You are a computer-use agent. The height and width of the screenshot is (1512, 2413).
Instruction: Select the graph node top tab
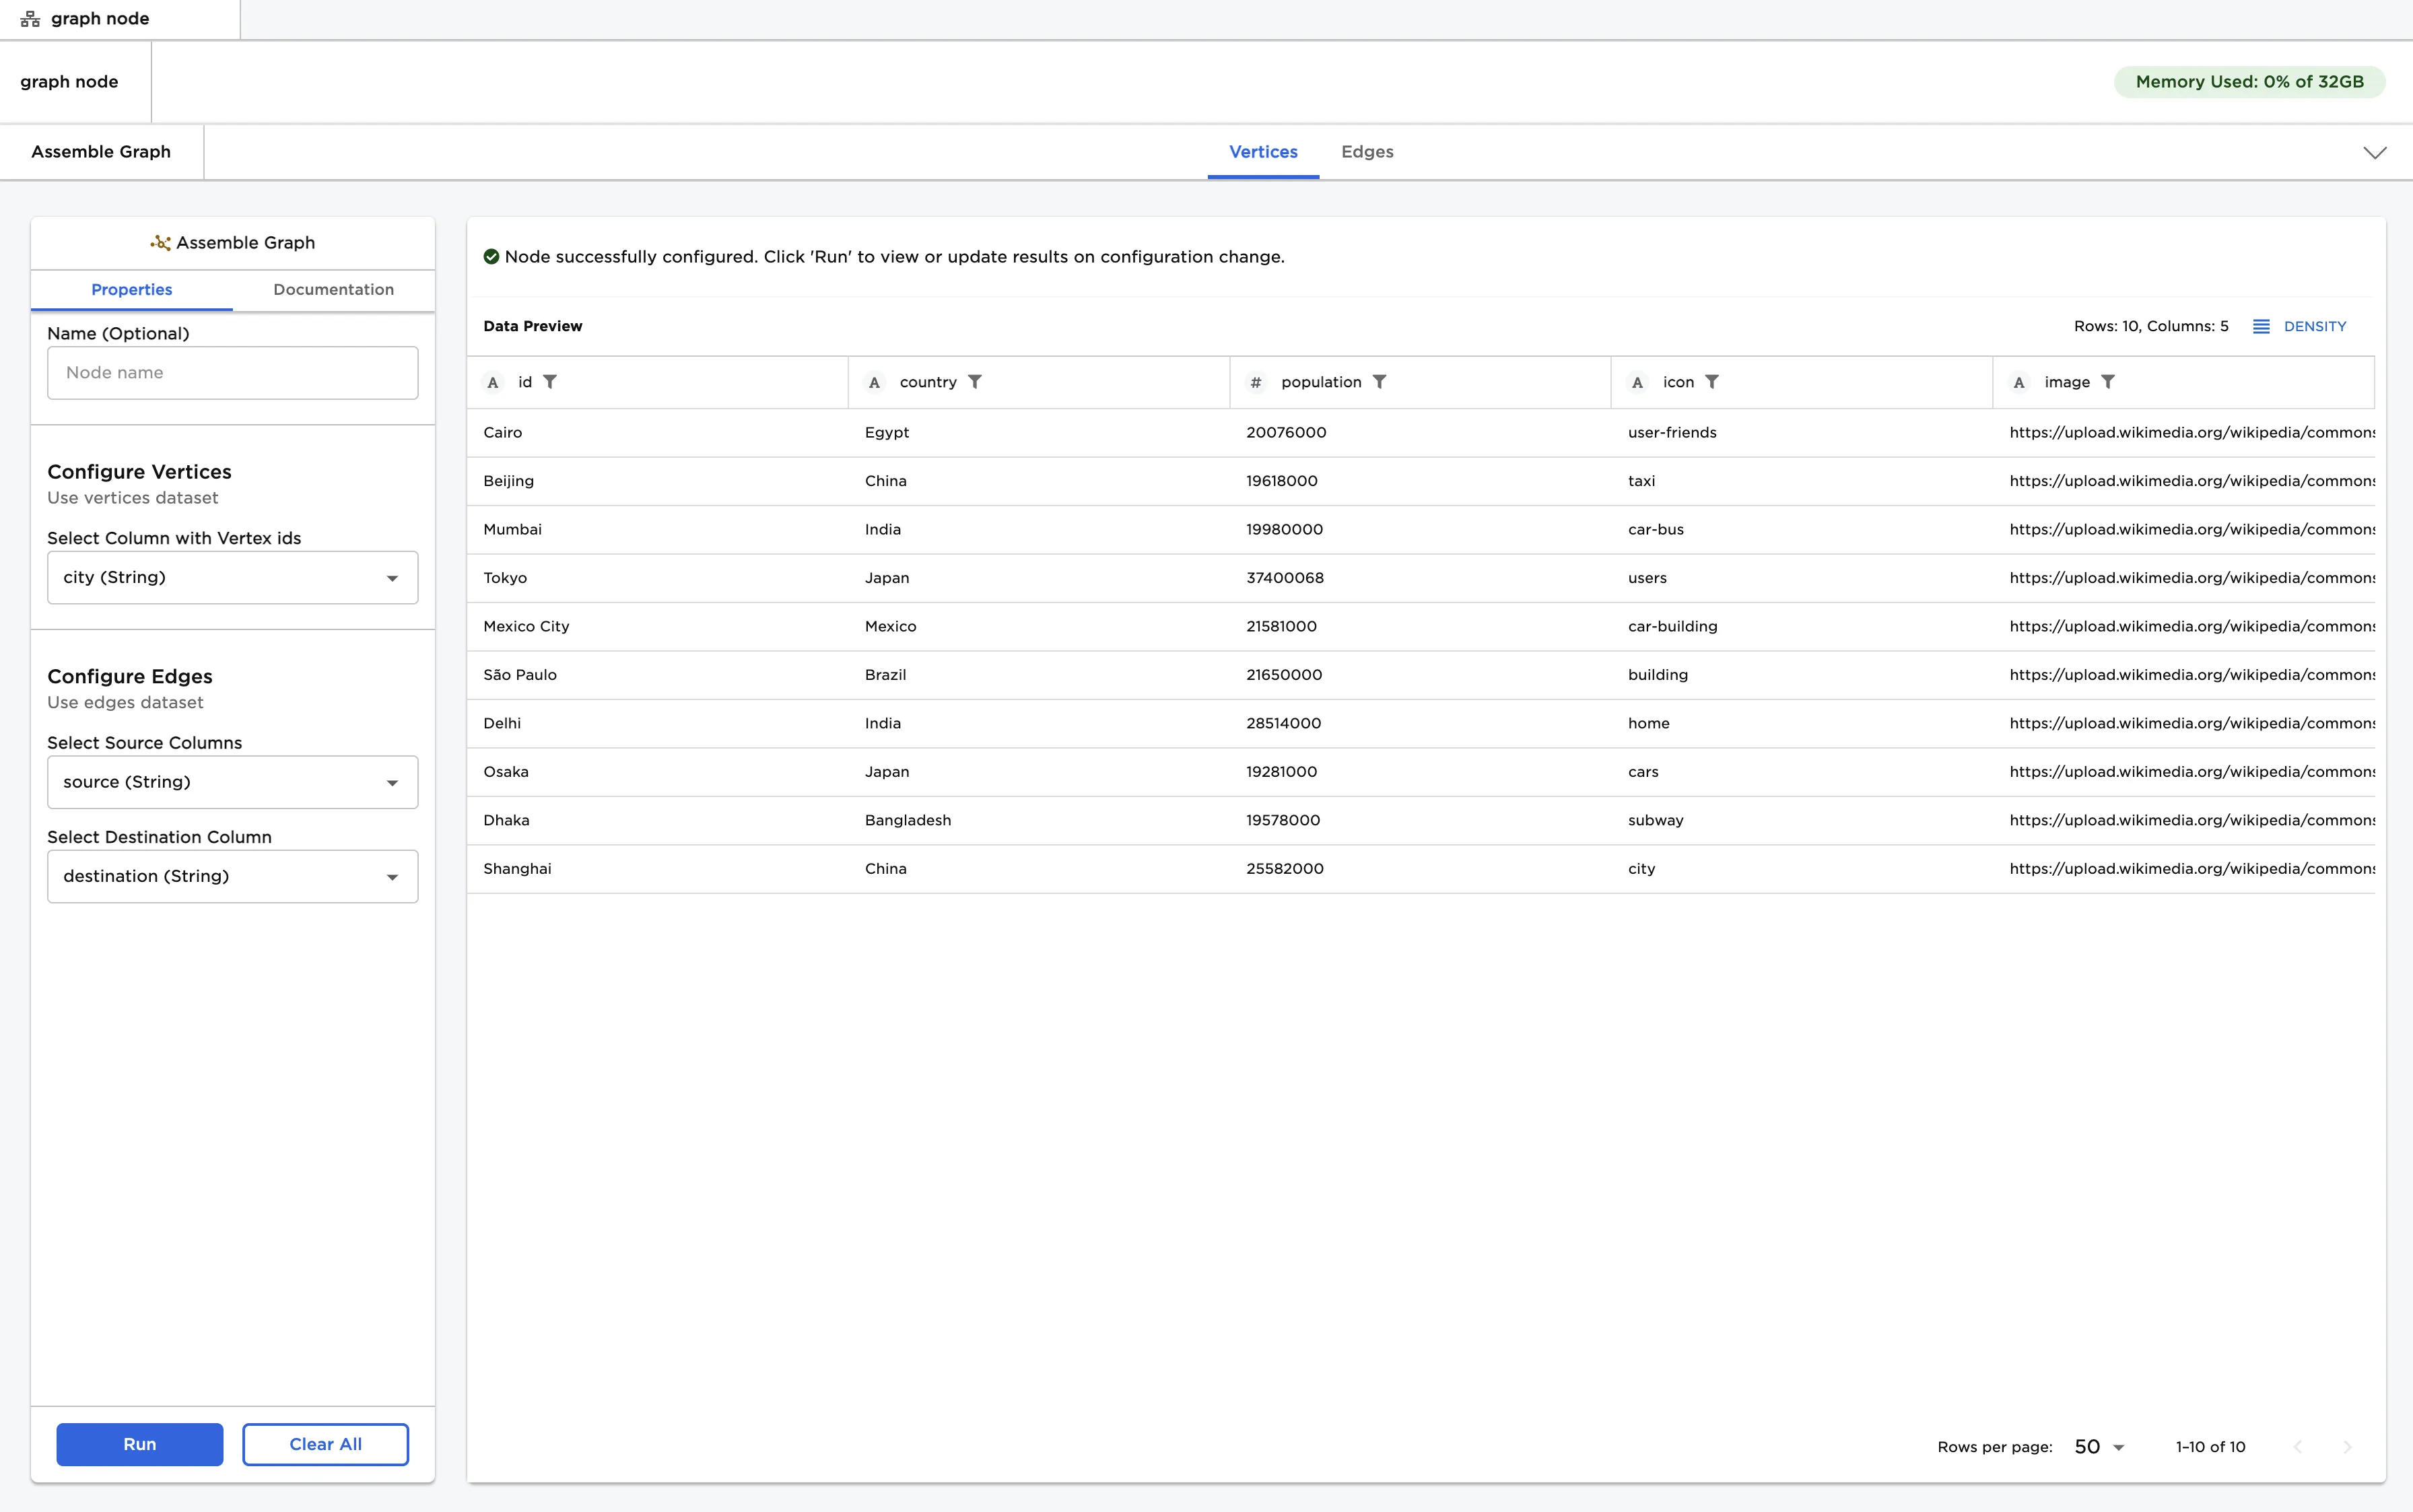click(100, 19)
